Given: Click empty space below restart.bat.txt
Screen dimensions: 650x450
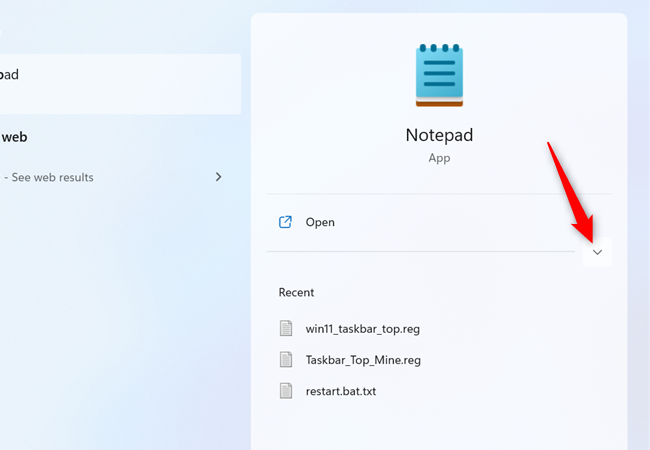Looking at the screenshot, I should (439, 427).
